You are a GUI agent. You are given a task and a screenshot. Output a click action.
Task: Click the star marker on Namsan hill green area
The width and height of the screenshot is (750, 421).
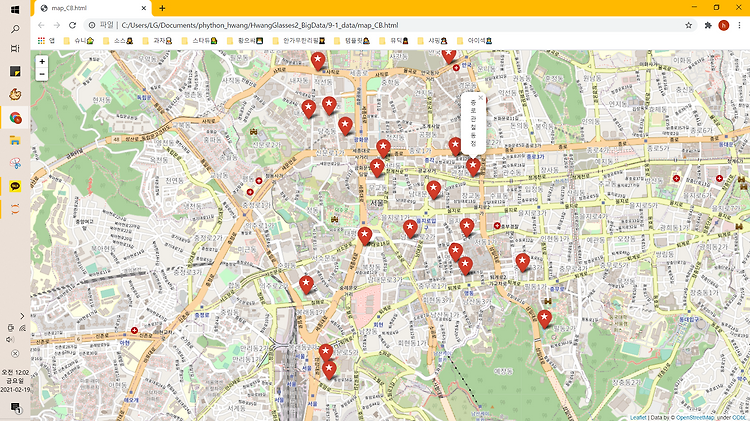[x=544, y=319]
